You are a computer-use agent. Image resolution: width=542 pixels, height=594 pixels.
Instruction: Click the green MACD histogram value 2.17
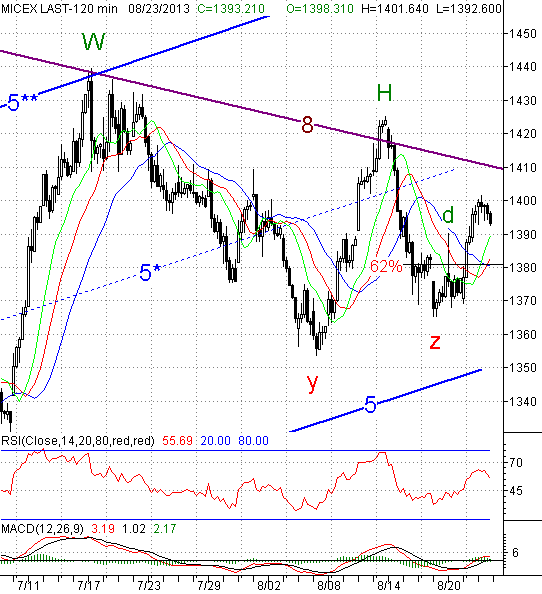coord(165,528)
